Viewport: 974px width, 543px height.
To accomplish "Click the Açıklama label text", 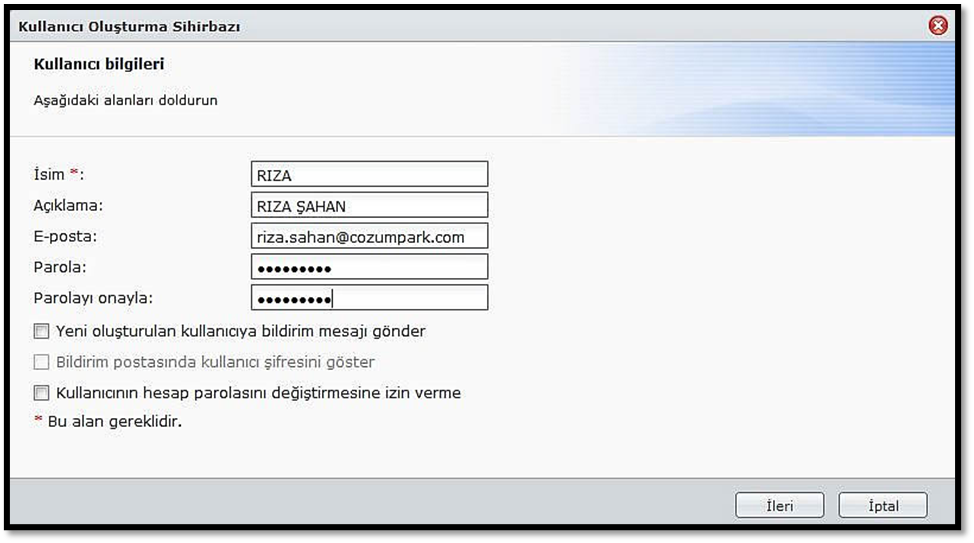I will click(69, 205).
